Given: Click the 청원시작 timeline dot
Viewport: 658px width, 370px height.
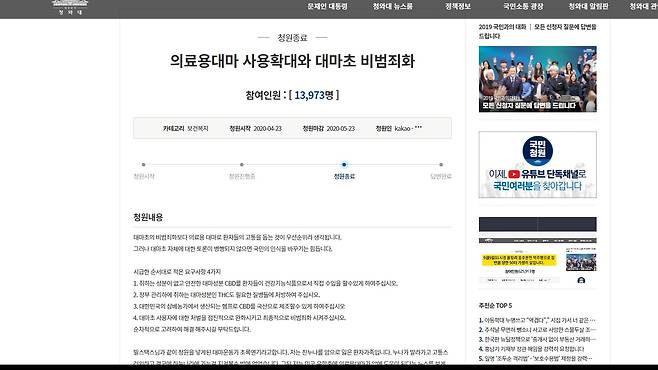Looking at the screenshot, I should [x=144, y=164].
